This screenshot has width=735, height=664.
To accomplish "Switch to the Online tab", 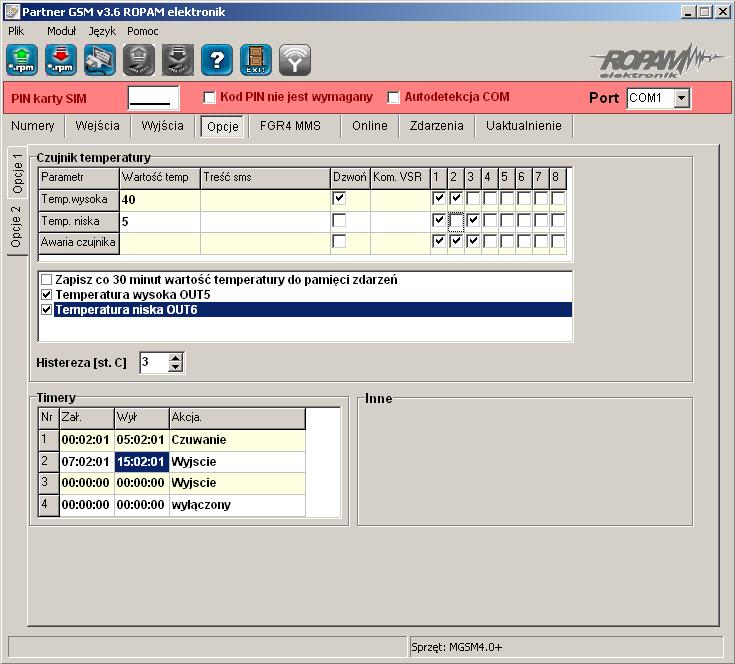I will (370, 126).
